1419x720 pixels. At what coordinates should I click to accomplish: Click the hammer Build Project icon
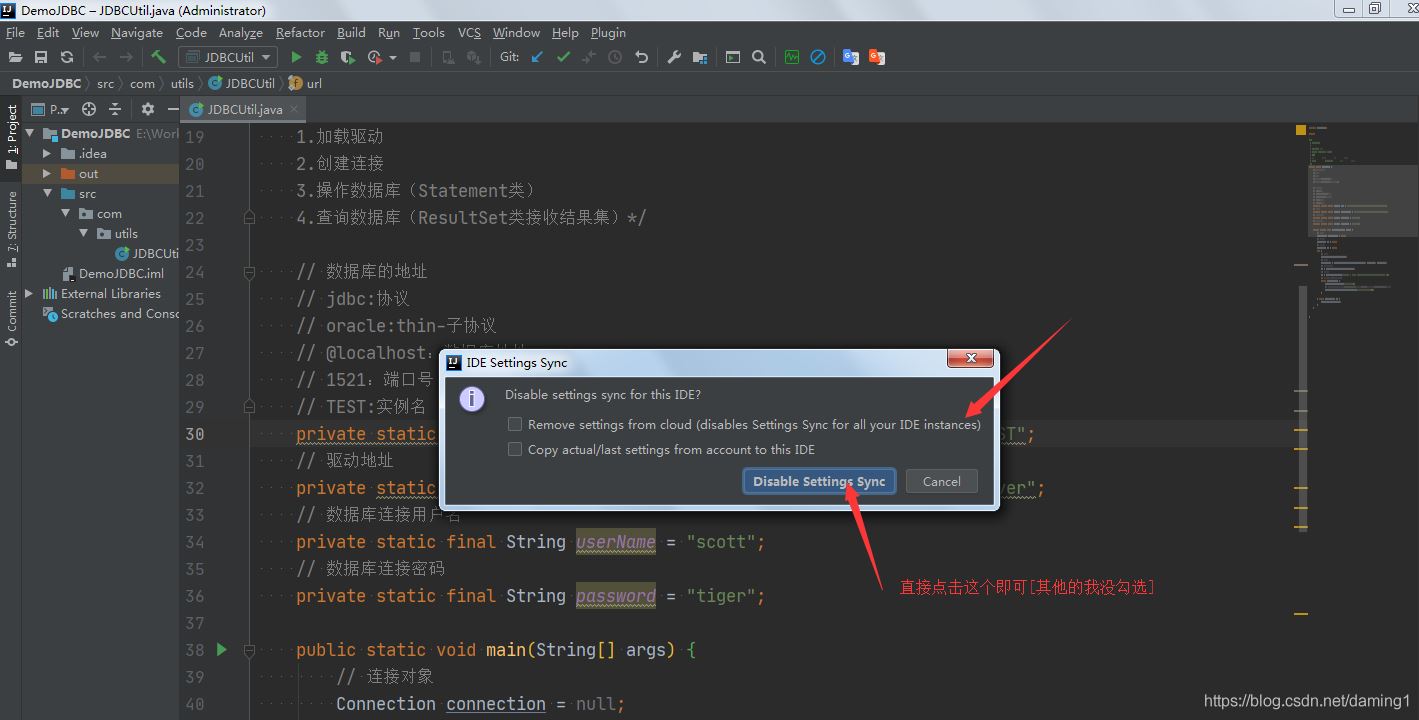158,57
